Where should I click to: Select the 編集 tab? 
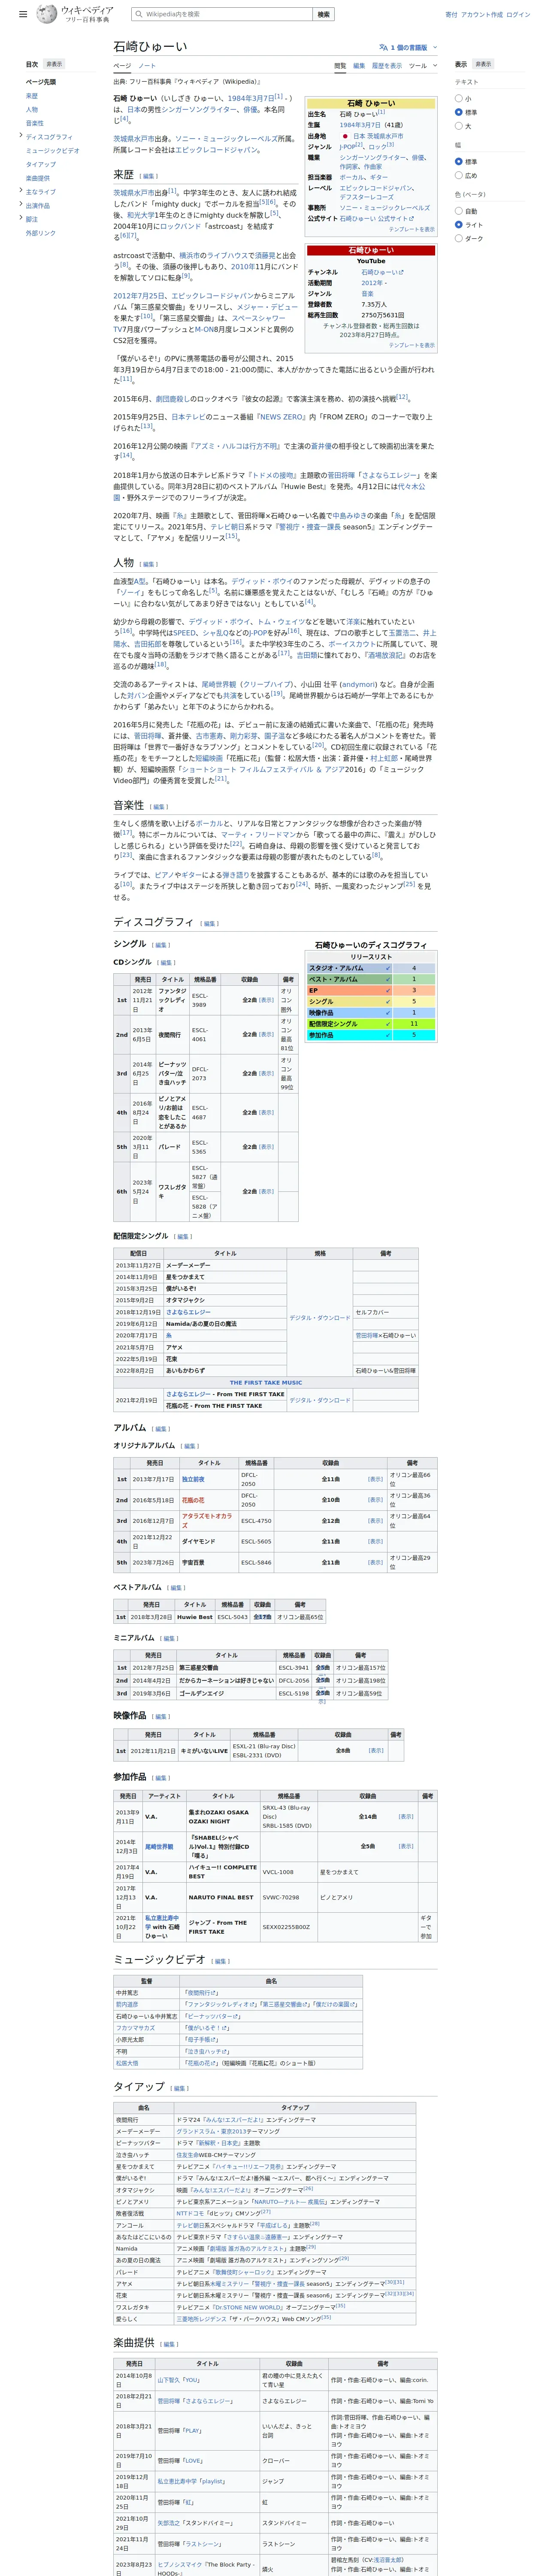pyautogui.click(x=359, y=66)
